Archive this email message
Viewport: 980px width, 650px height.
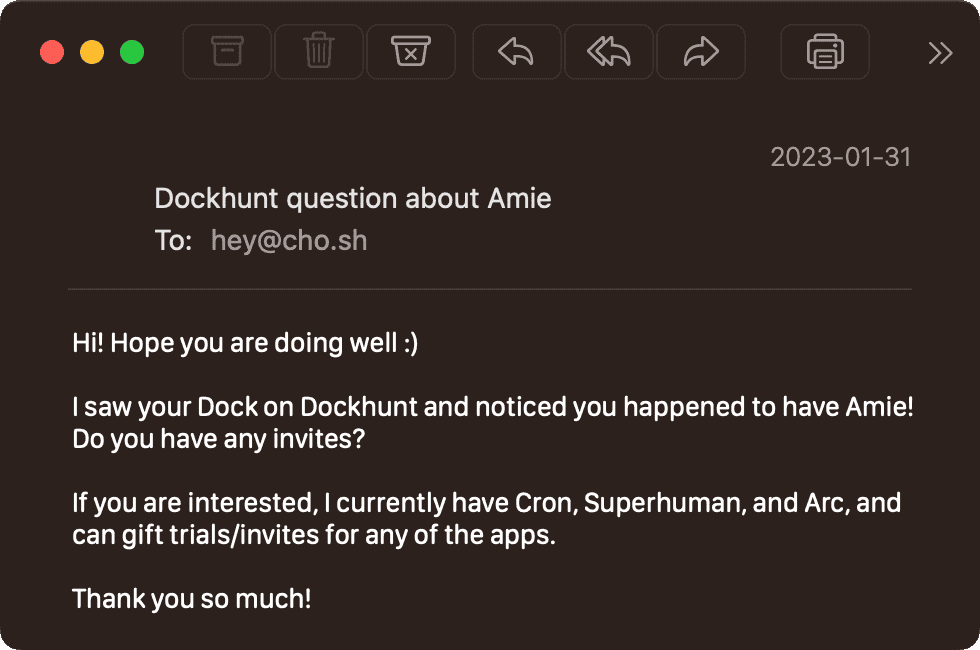pos(227,51)
